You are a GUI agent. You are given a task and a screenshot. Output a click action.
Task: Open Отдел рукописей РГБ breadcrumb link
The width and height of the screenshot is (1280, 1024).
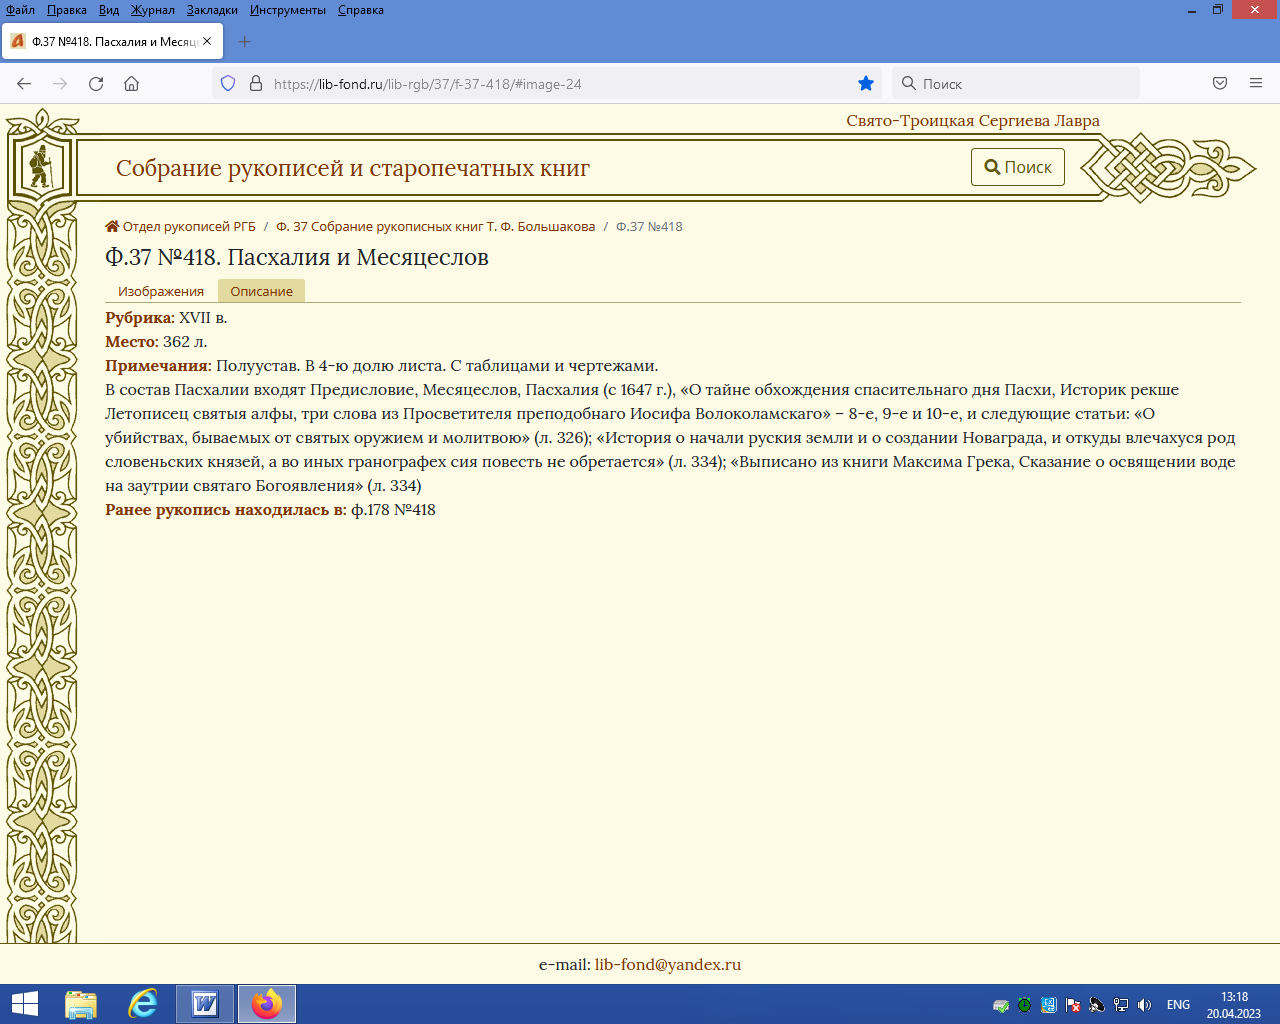188,227
